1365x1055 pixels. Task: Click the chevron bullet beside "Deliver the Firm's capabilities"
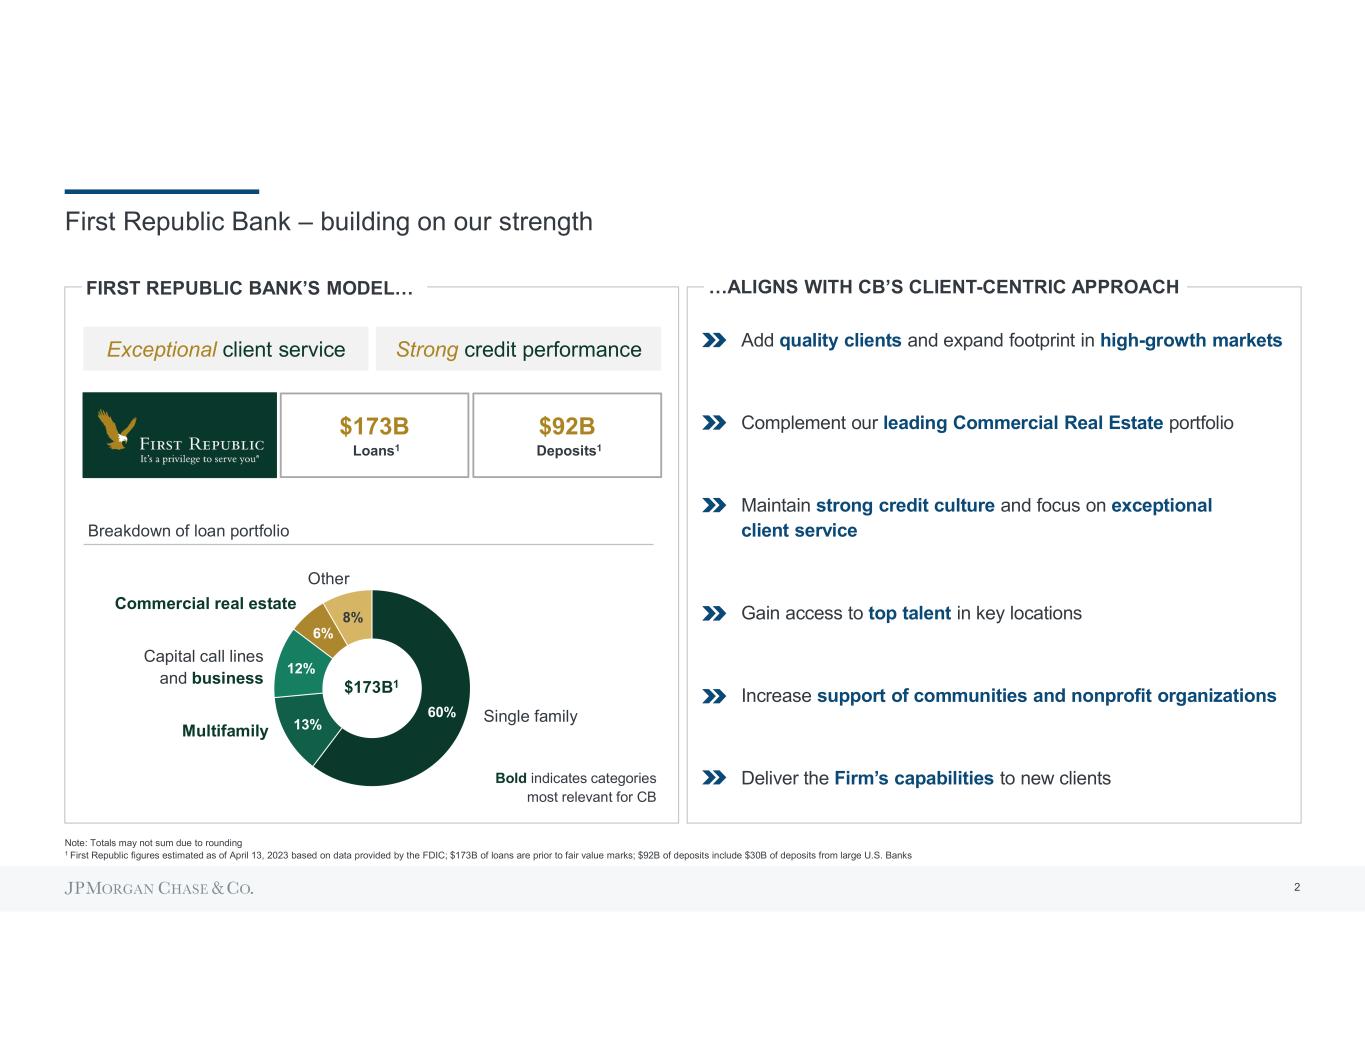click(x=714, y=778)
